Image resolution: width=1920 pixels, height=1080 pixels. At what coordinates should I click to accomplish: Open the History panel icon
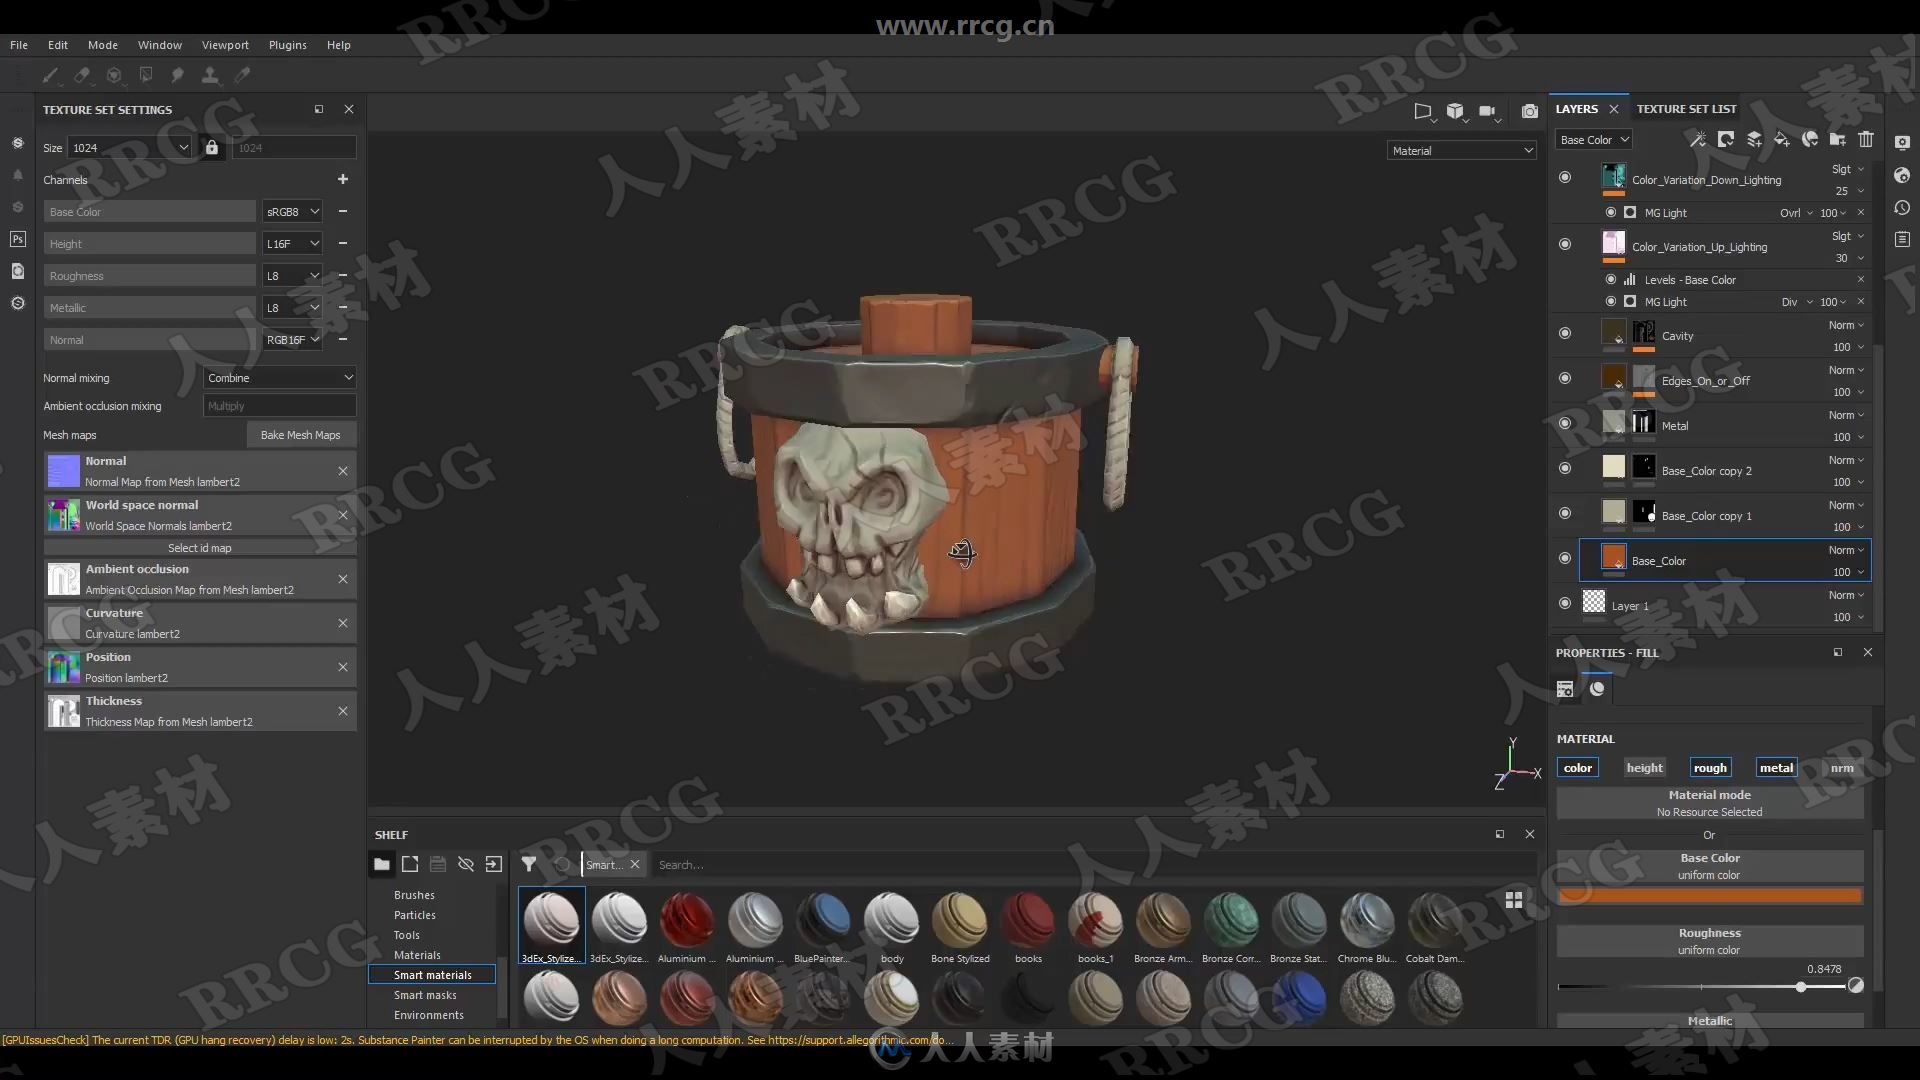pos(1902,208)
